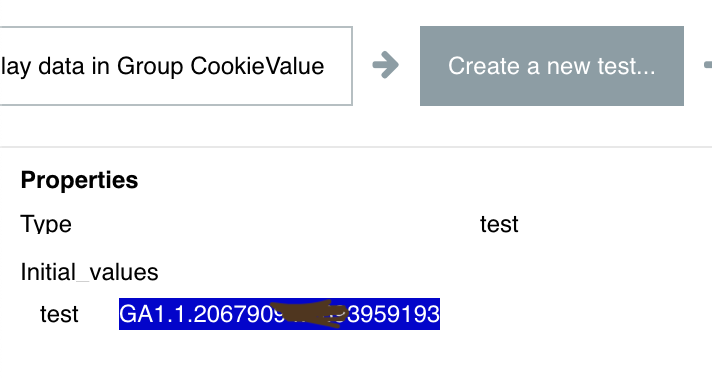
Task: Click the trailing digits "3959193" of the value
Action: tap(394, 314)
